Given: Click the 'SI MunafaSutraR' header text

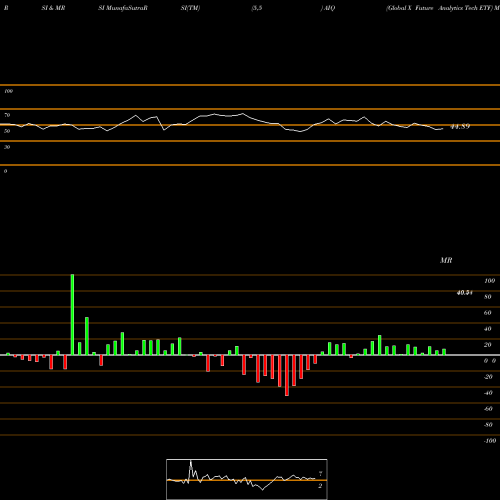Looking at the screenshot, I should click(123, 8).
